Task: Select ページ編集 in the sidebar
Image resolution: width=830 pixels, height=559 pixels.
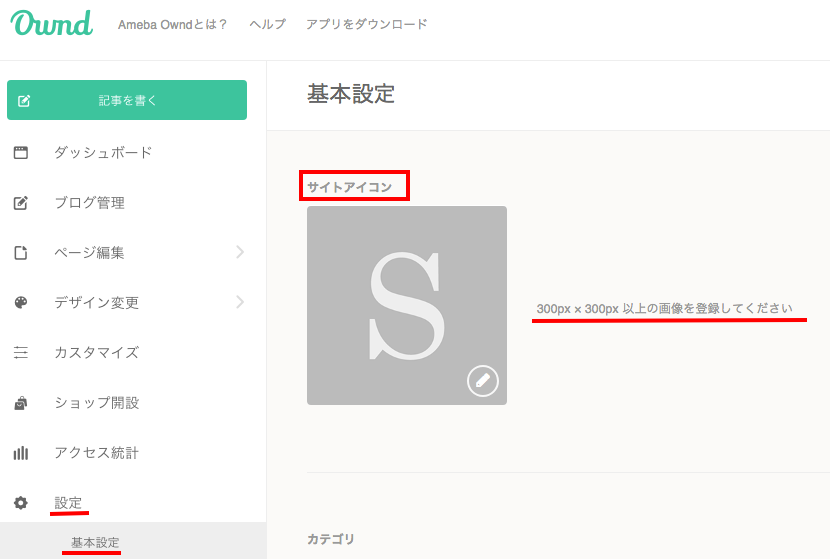Action: point(89,253)
